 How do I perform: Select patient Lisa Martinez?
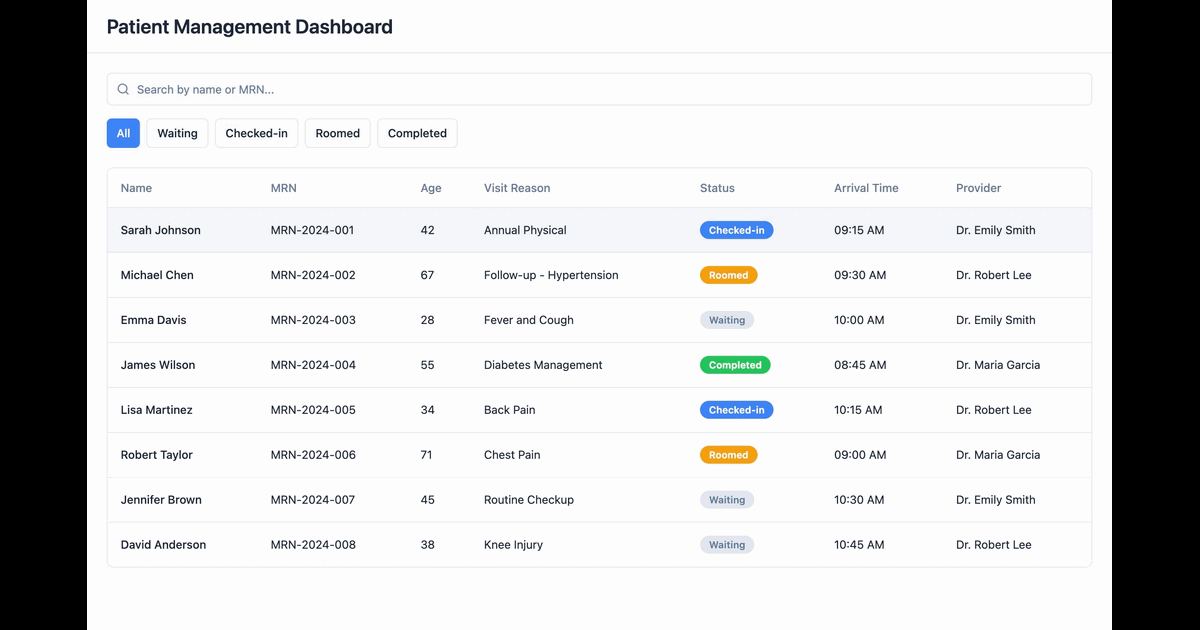point(599,410)
